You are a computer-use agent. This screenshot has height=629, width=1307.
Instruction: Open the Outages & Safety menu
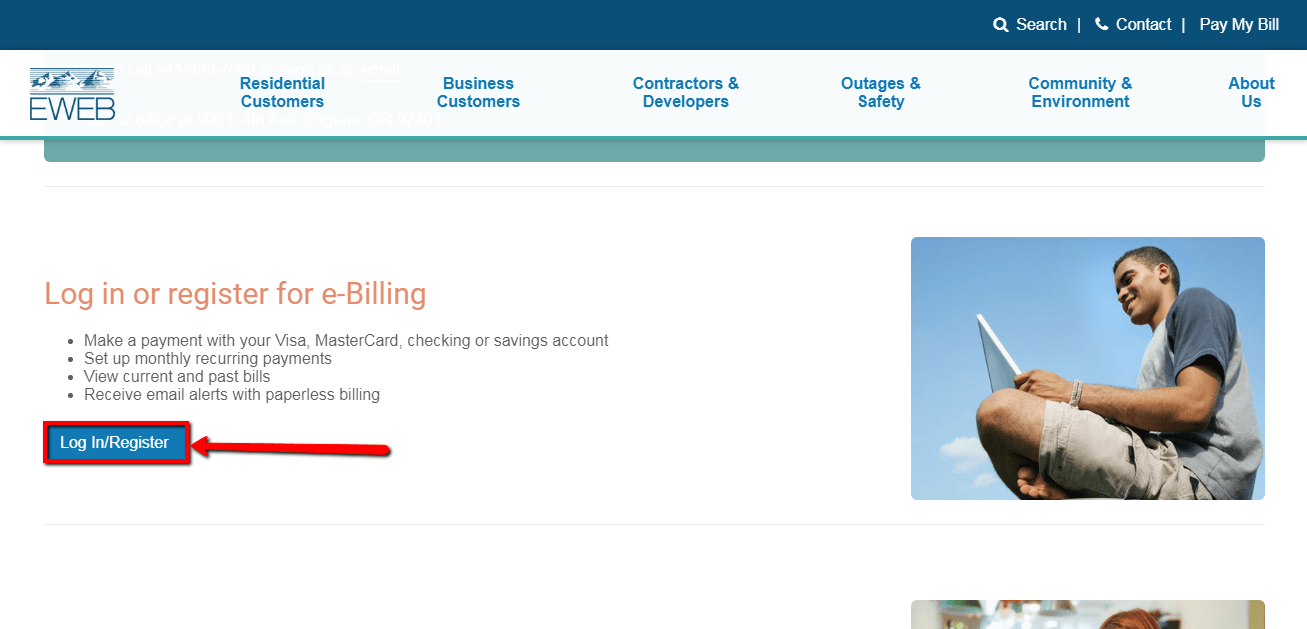click(x=881, y=93)
